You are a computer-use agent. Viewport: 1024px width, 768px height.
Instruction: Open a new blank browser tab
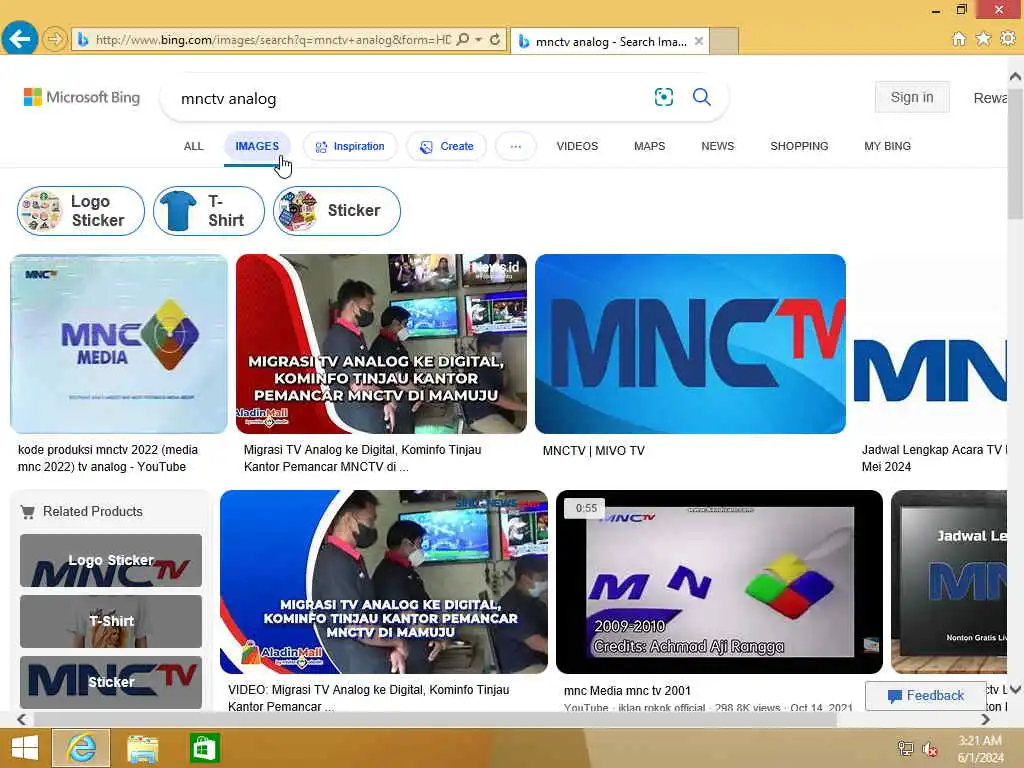click(x=724, y=41)
